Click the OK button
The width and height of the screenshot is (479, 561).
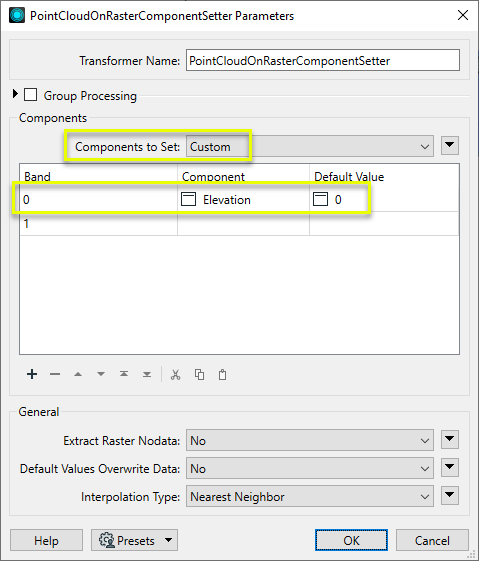pos(351,540)
